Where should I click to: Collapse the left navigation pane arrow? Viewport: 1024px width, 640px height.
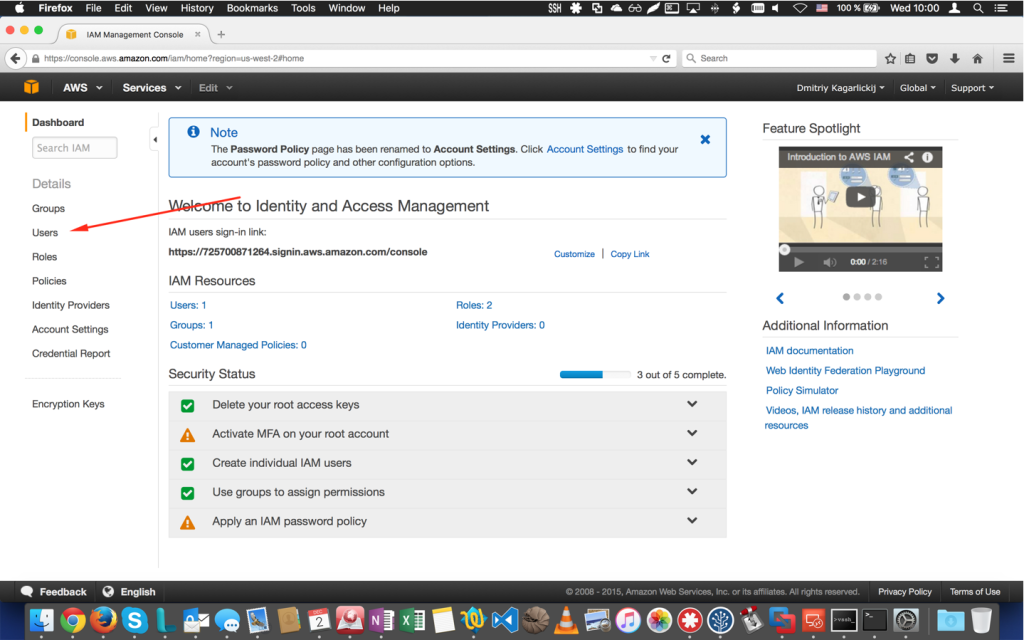pyautogui.click(x=155, y=139)
